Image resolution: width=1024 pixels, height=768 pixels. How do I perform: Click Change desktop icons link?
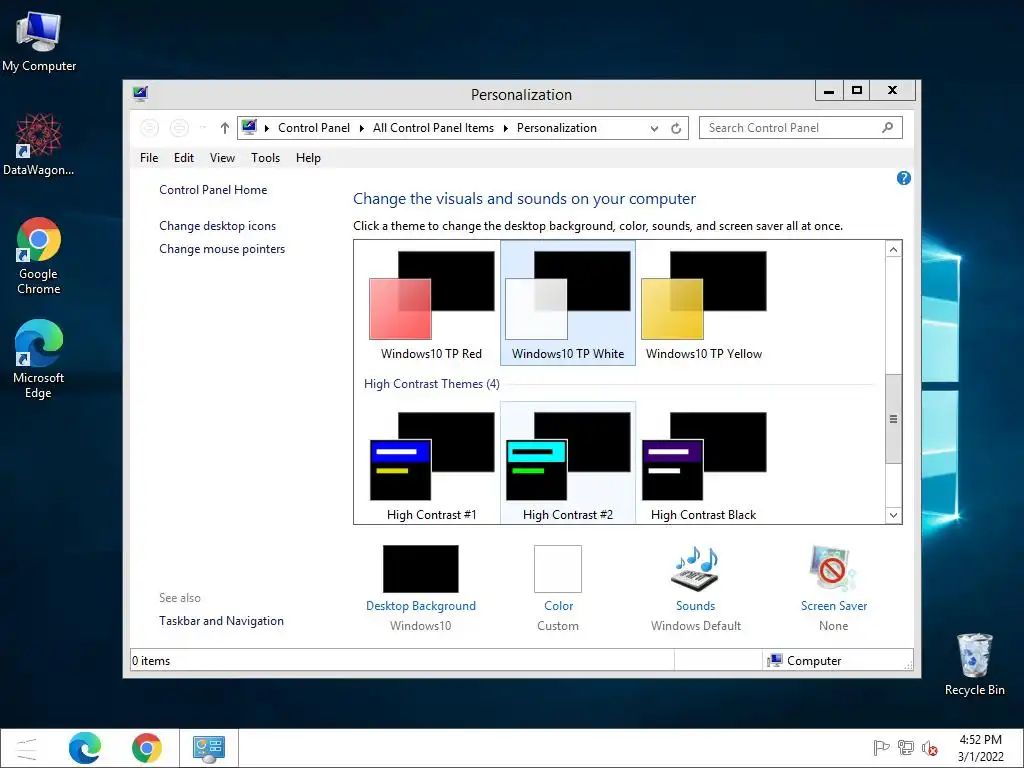coord(217,226)
